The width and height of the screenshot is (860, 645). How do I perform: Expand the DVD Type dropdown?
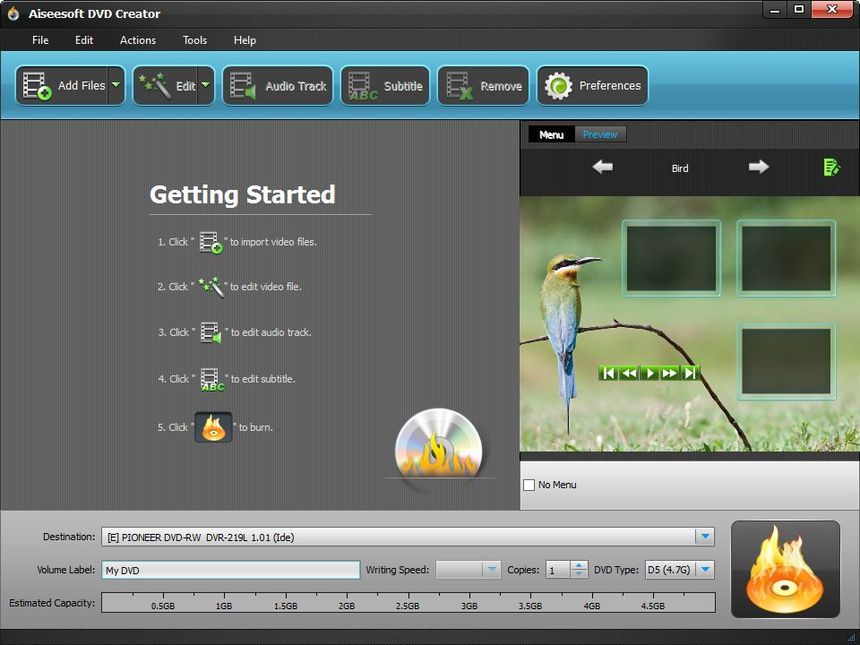click(704, 568)
